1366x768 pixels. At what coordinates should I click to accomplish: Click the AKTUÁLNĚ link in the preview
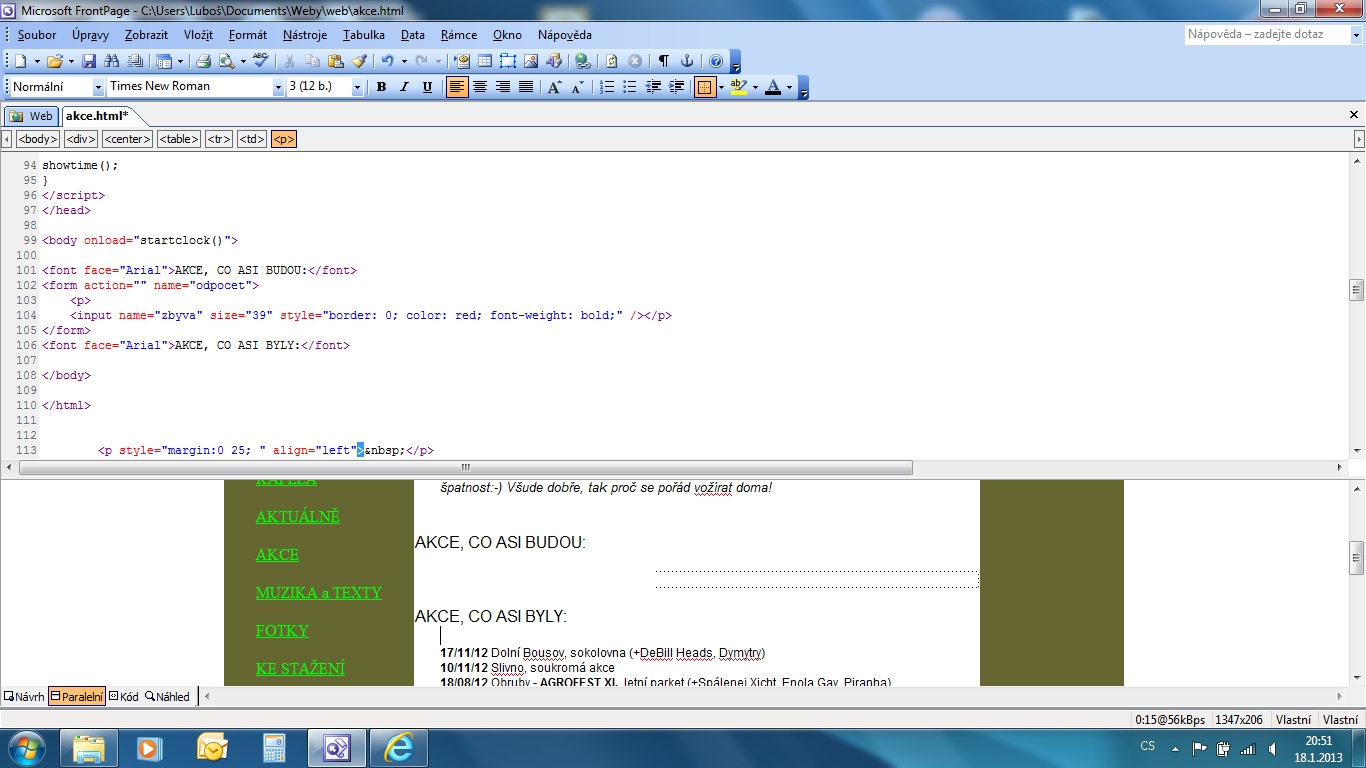(298, 517)
